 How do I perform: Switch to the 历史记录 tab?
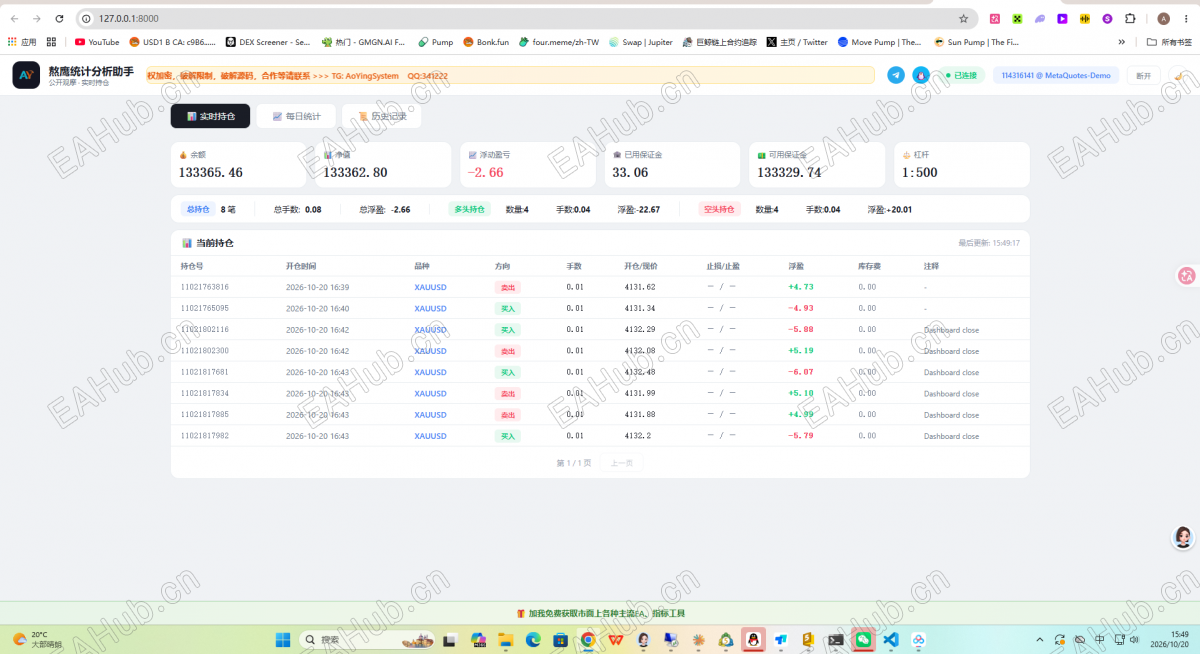(382, 116)
